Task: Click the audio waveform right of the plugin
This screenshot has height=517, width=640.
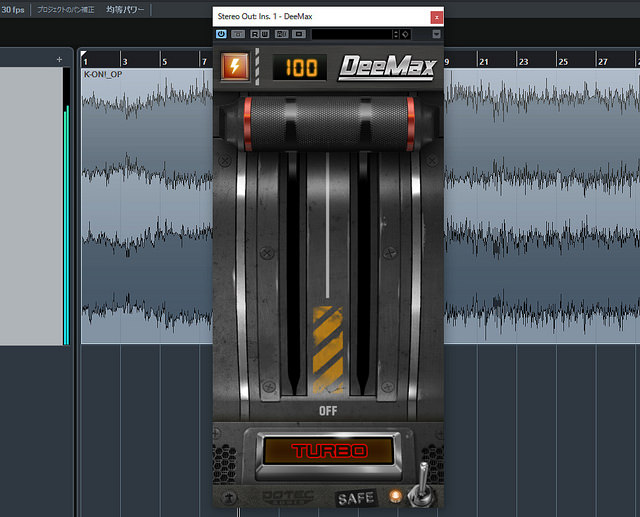Action: coord(542,206)
